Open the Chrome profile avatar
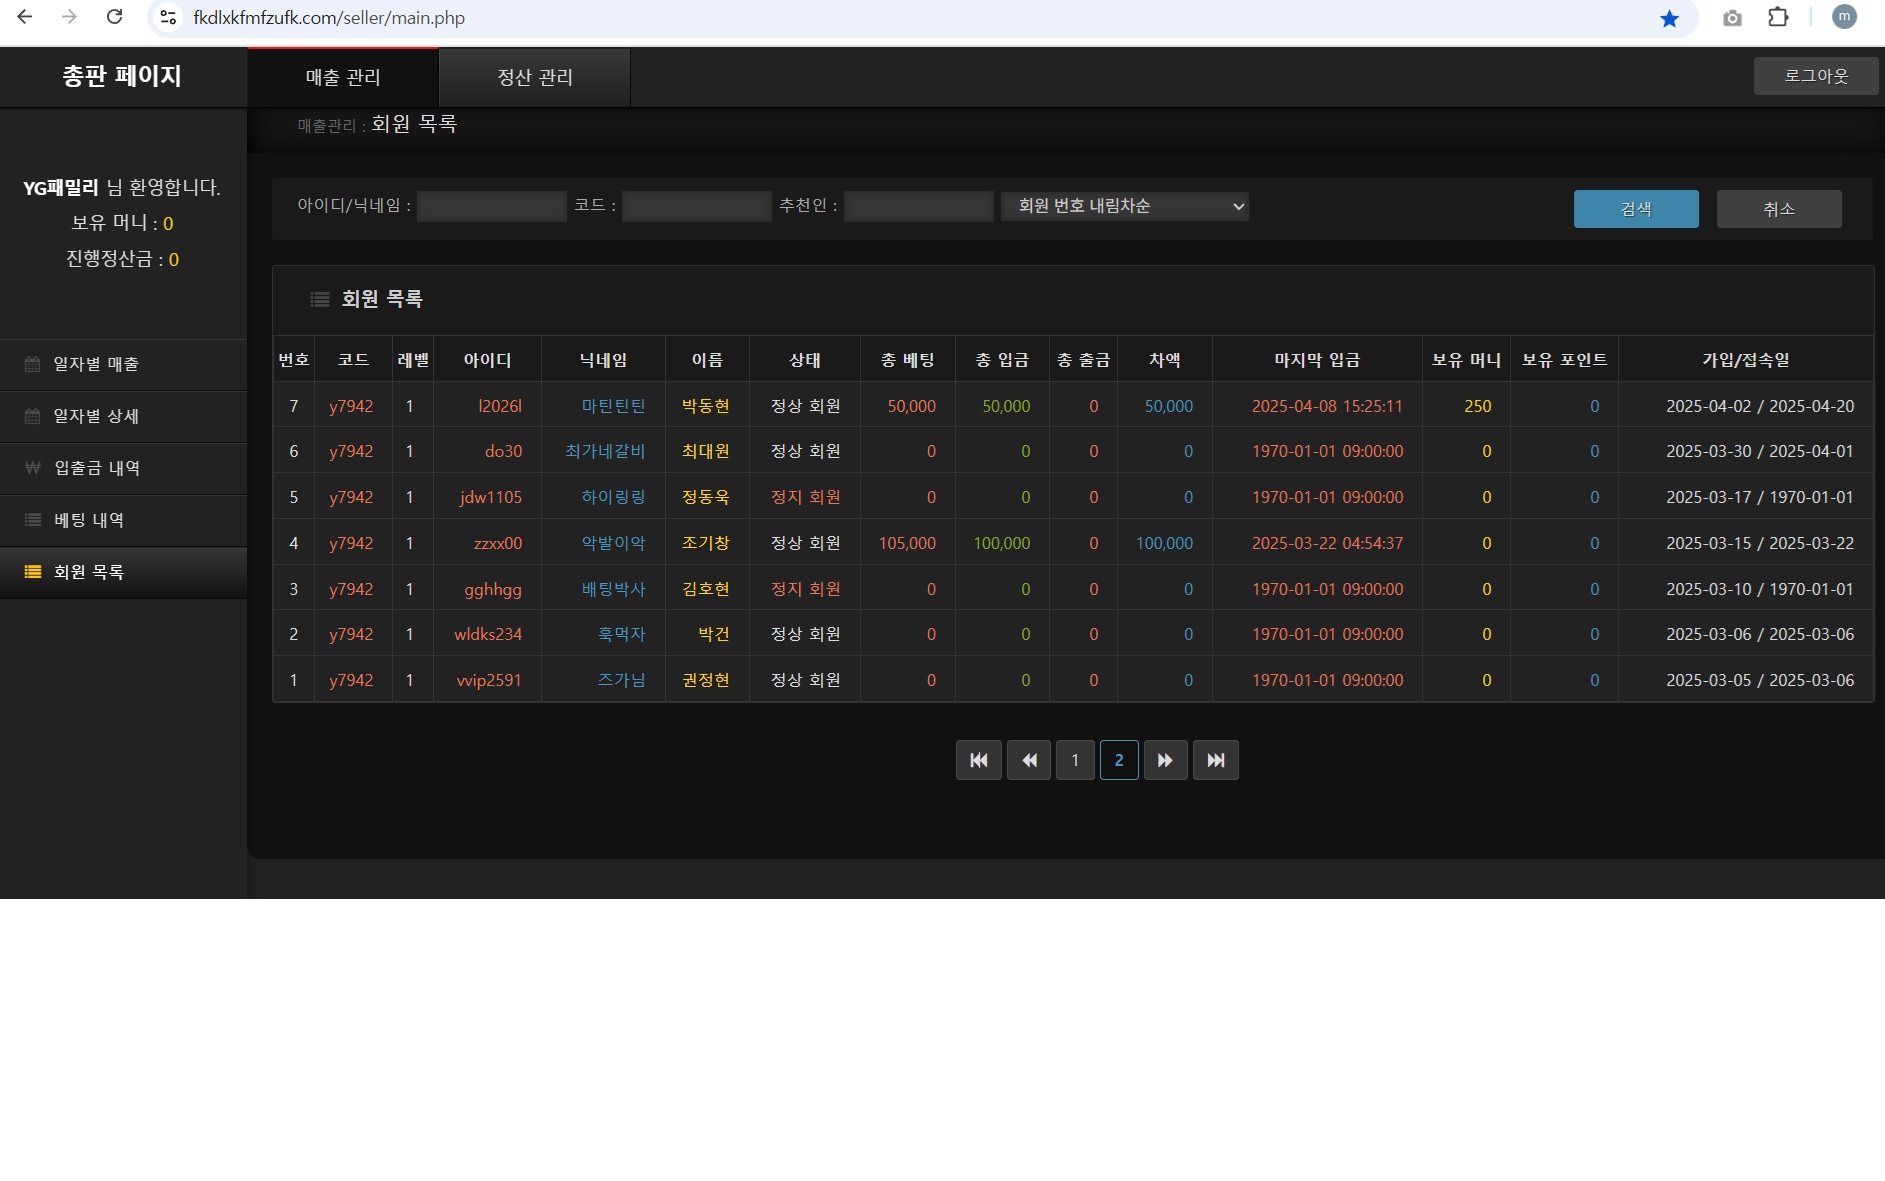 pyautogui.click(x=1844, y=17)
